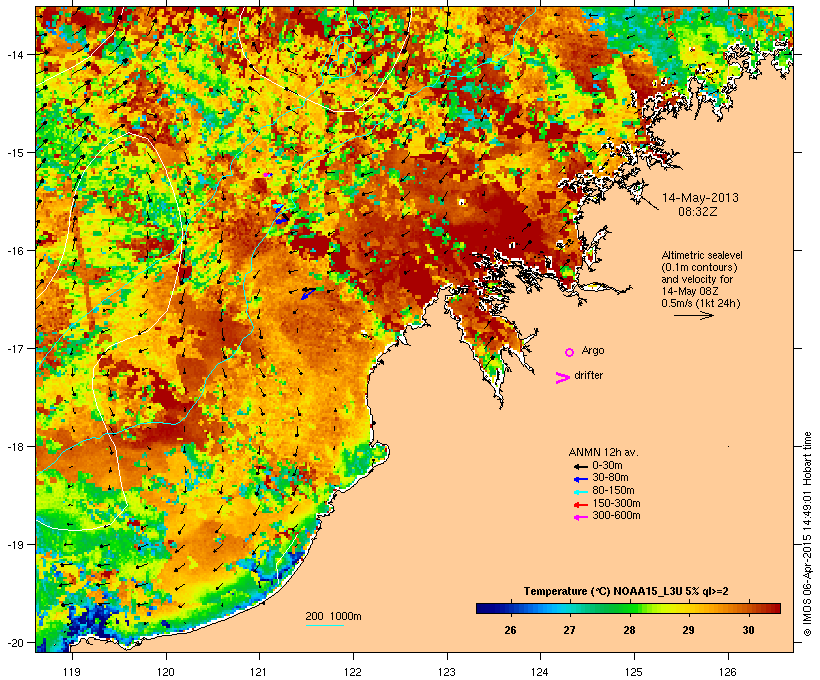
Task: Click the 0-30m depth label
Action: [x=607, y=465]
